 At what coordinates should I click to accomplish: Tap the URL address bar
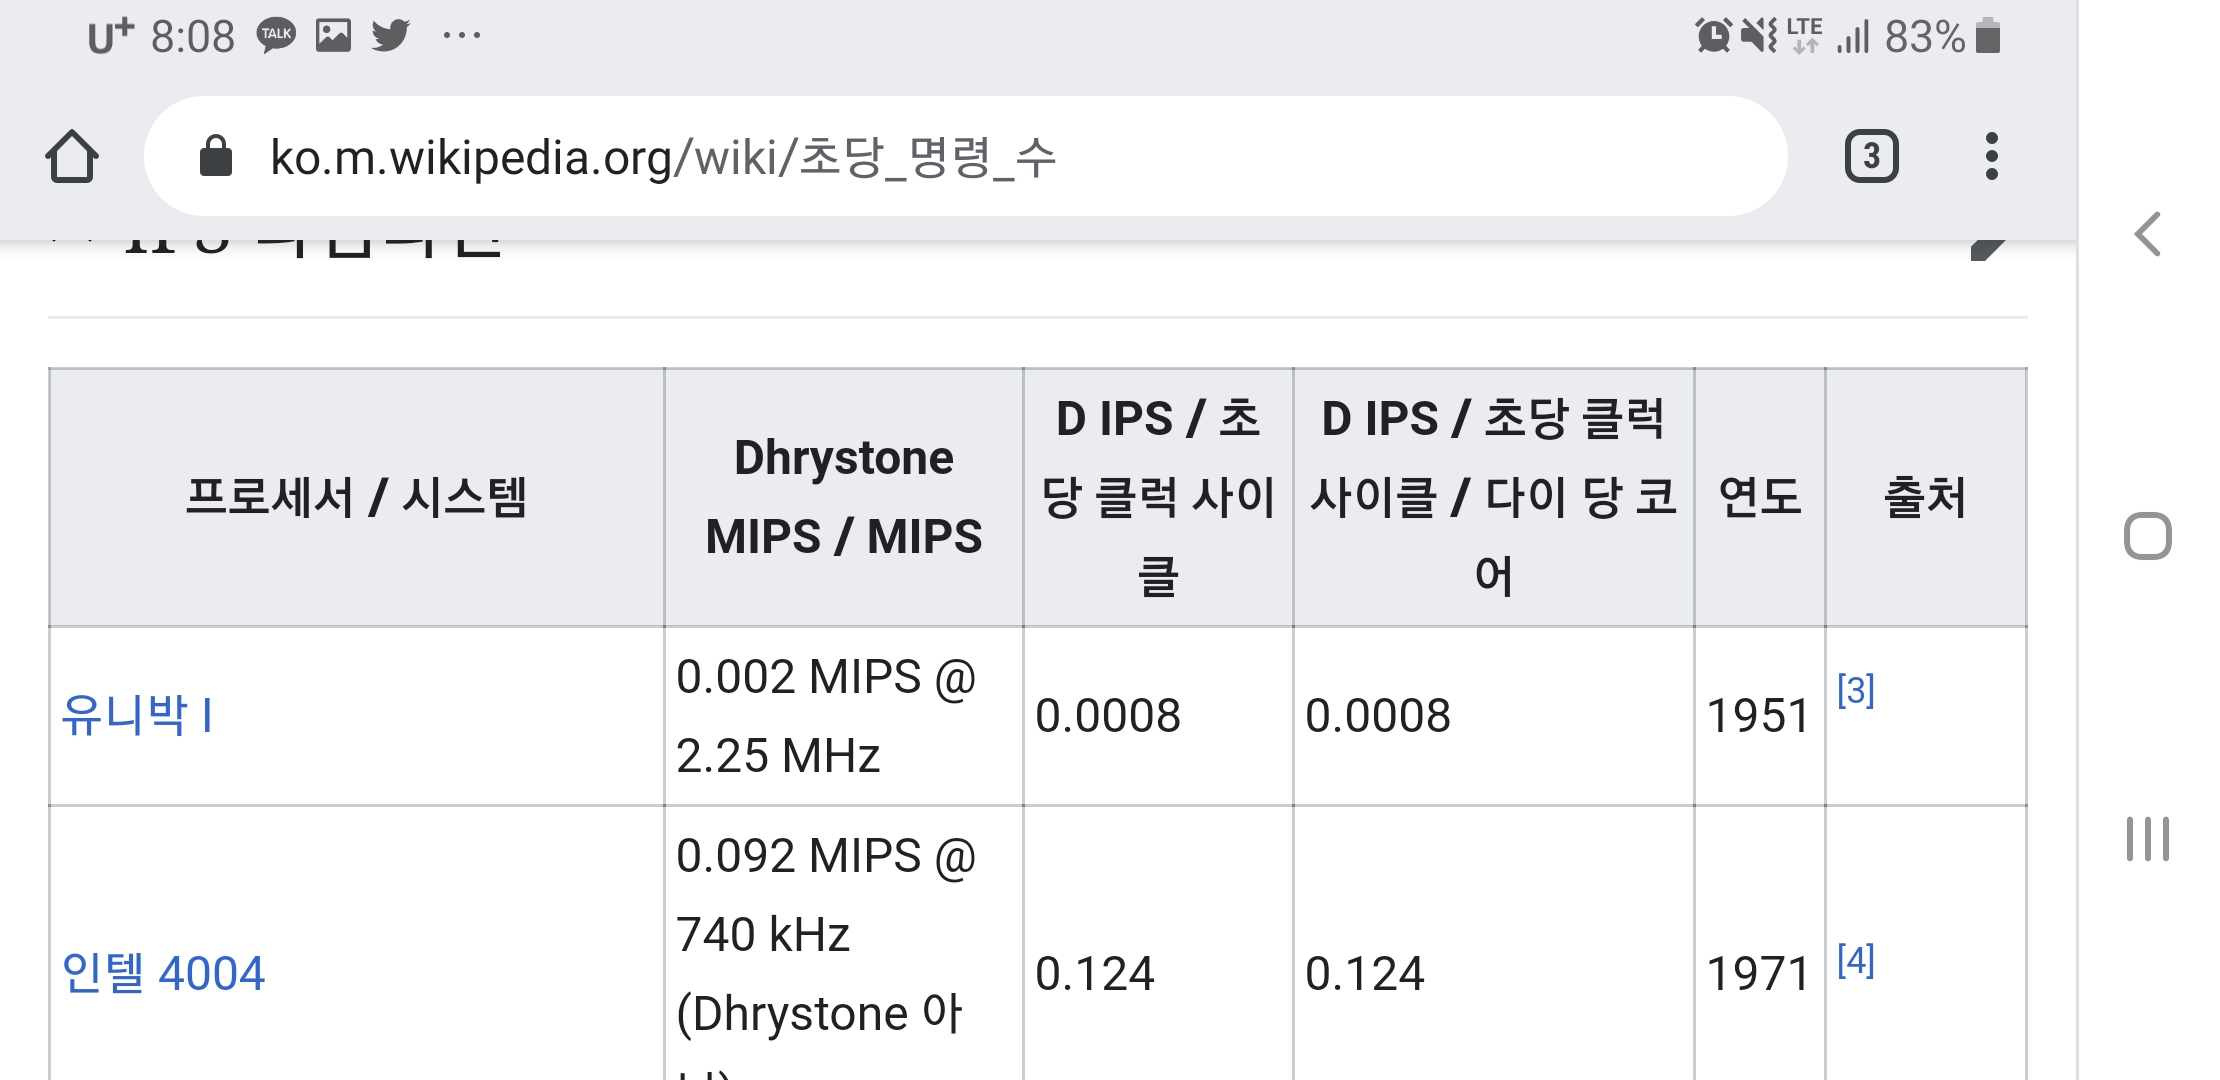(965, 156)
